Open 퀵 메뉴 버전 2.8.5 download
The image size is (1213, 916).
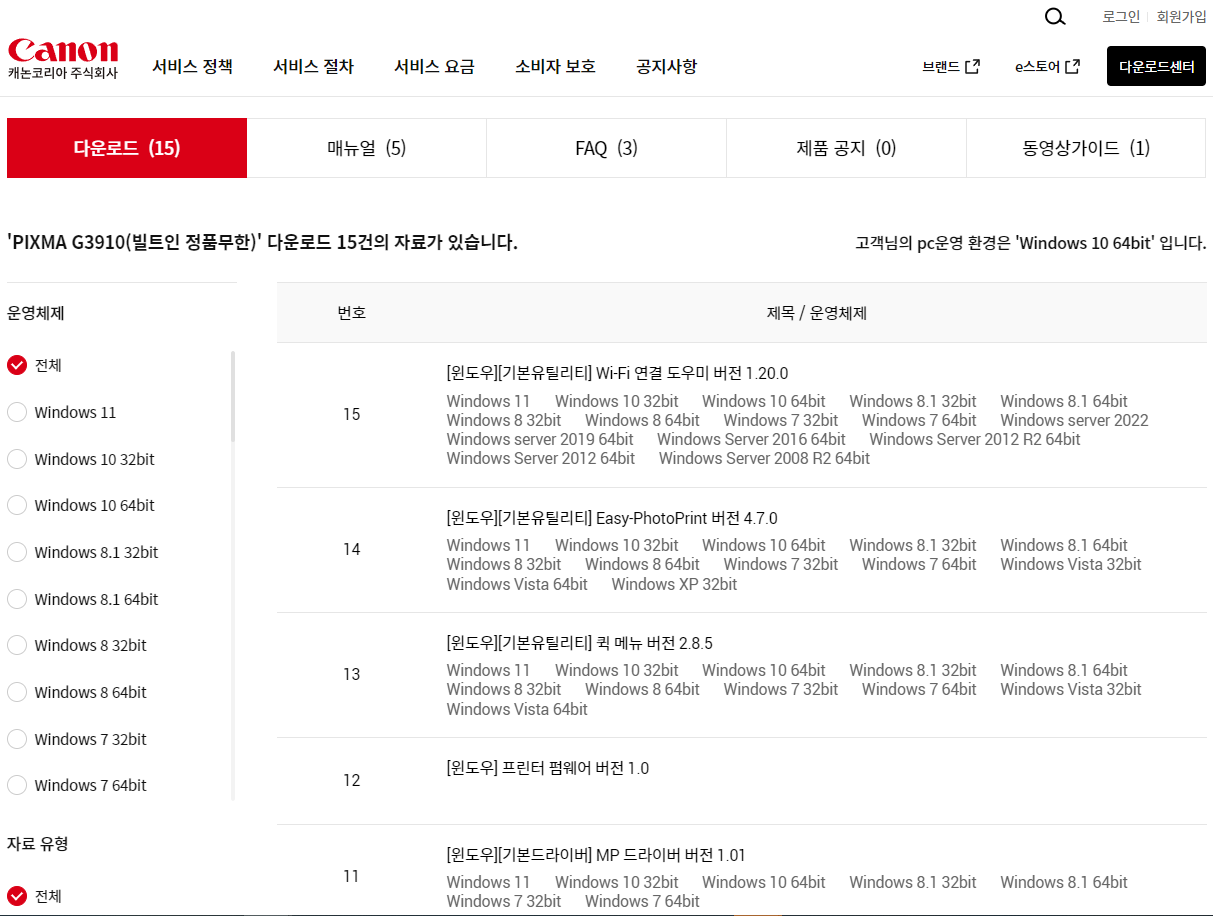(580, 643)
